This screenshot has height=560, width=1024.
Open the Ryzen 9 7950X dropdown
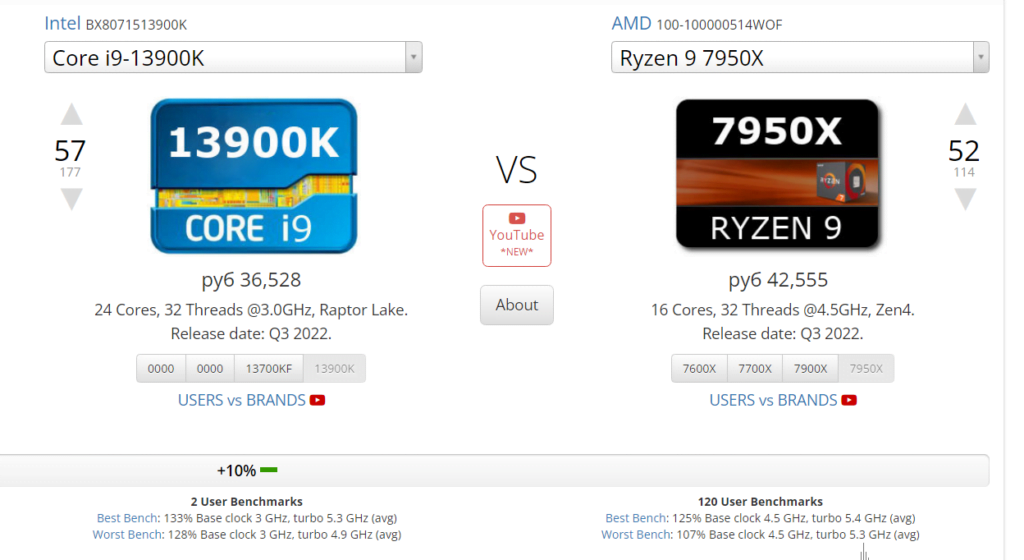point(800,57)
